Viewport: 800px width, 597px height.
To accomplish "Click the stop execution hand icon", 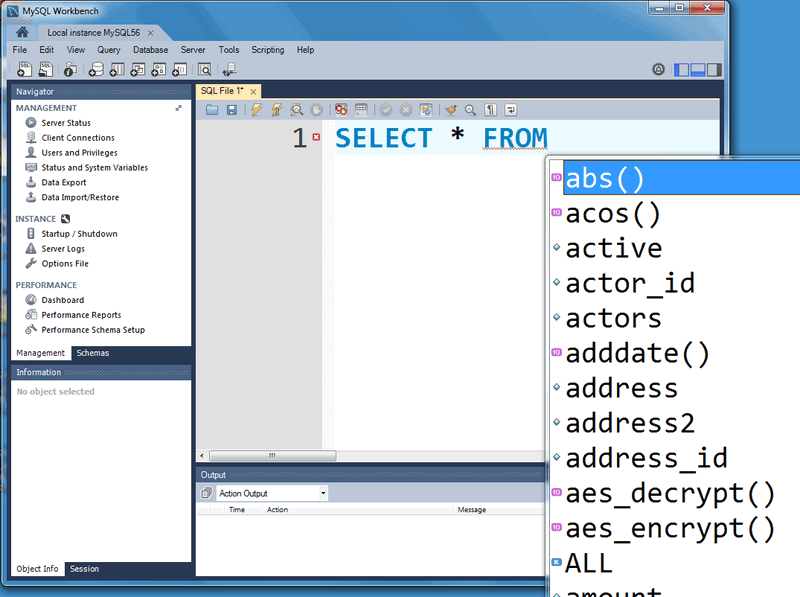I will coord(316,110).
